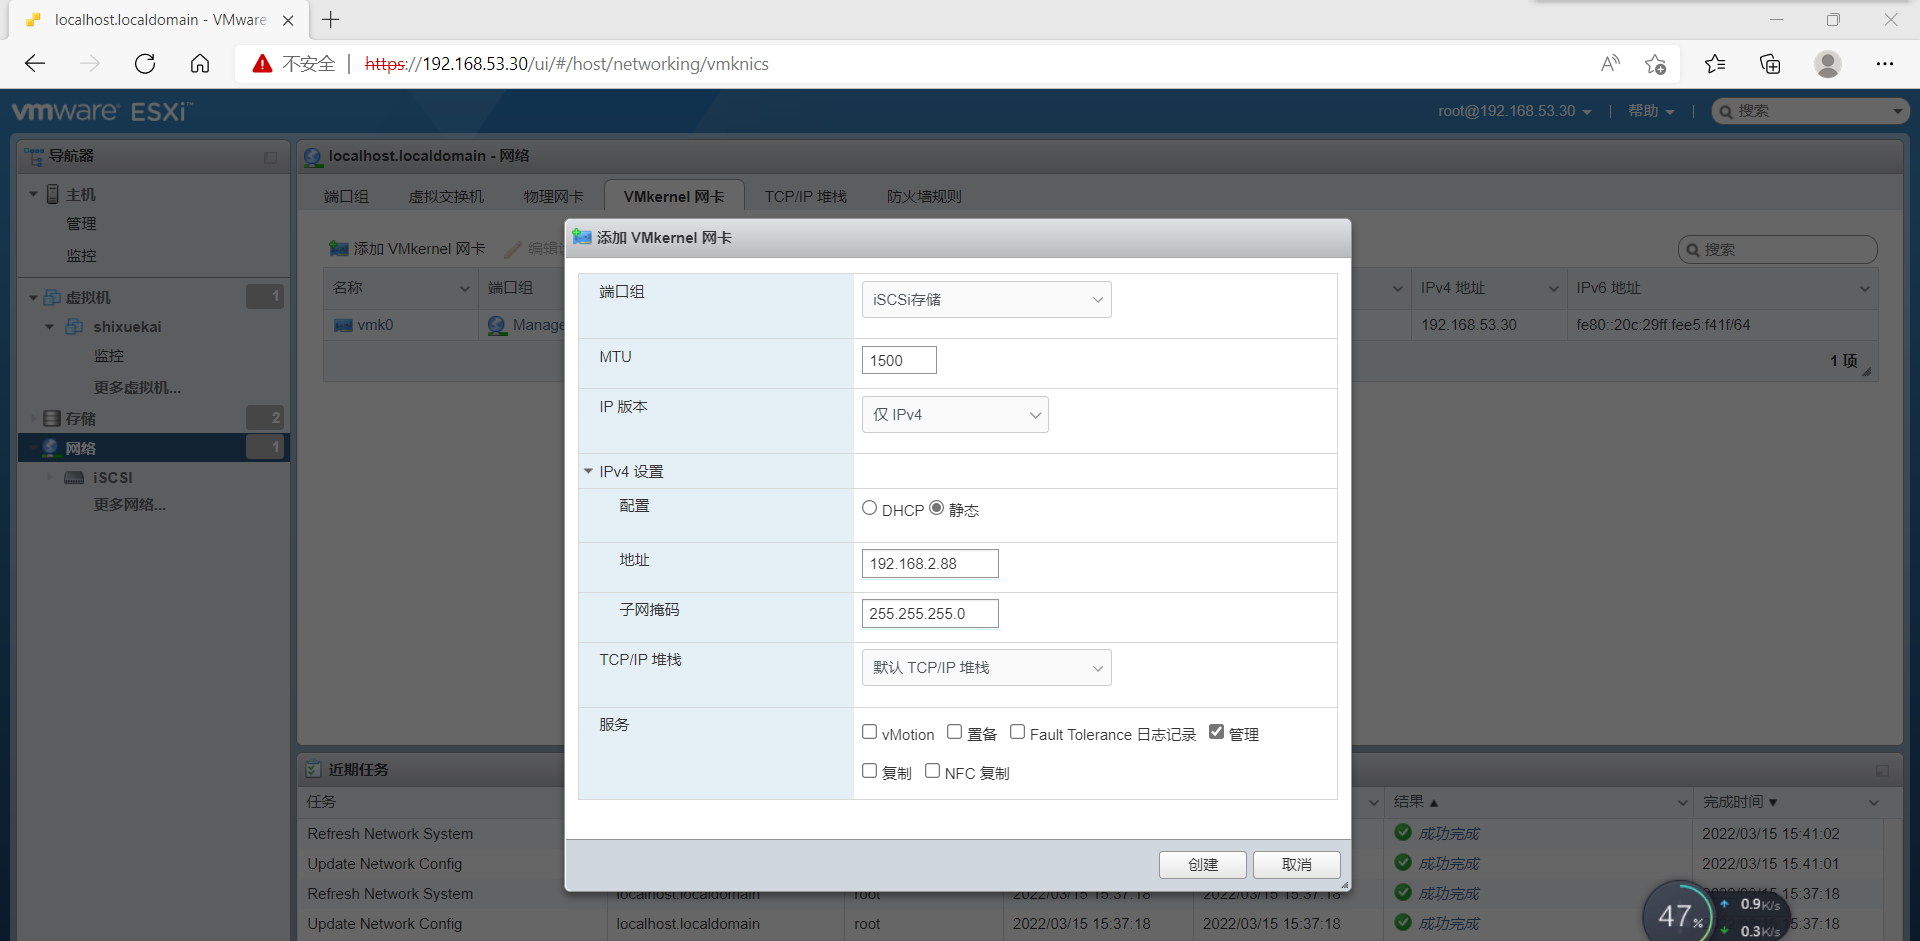Enable the NFC replication checkbox

pyautogui.click(x=932, y=771)
